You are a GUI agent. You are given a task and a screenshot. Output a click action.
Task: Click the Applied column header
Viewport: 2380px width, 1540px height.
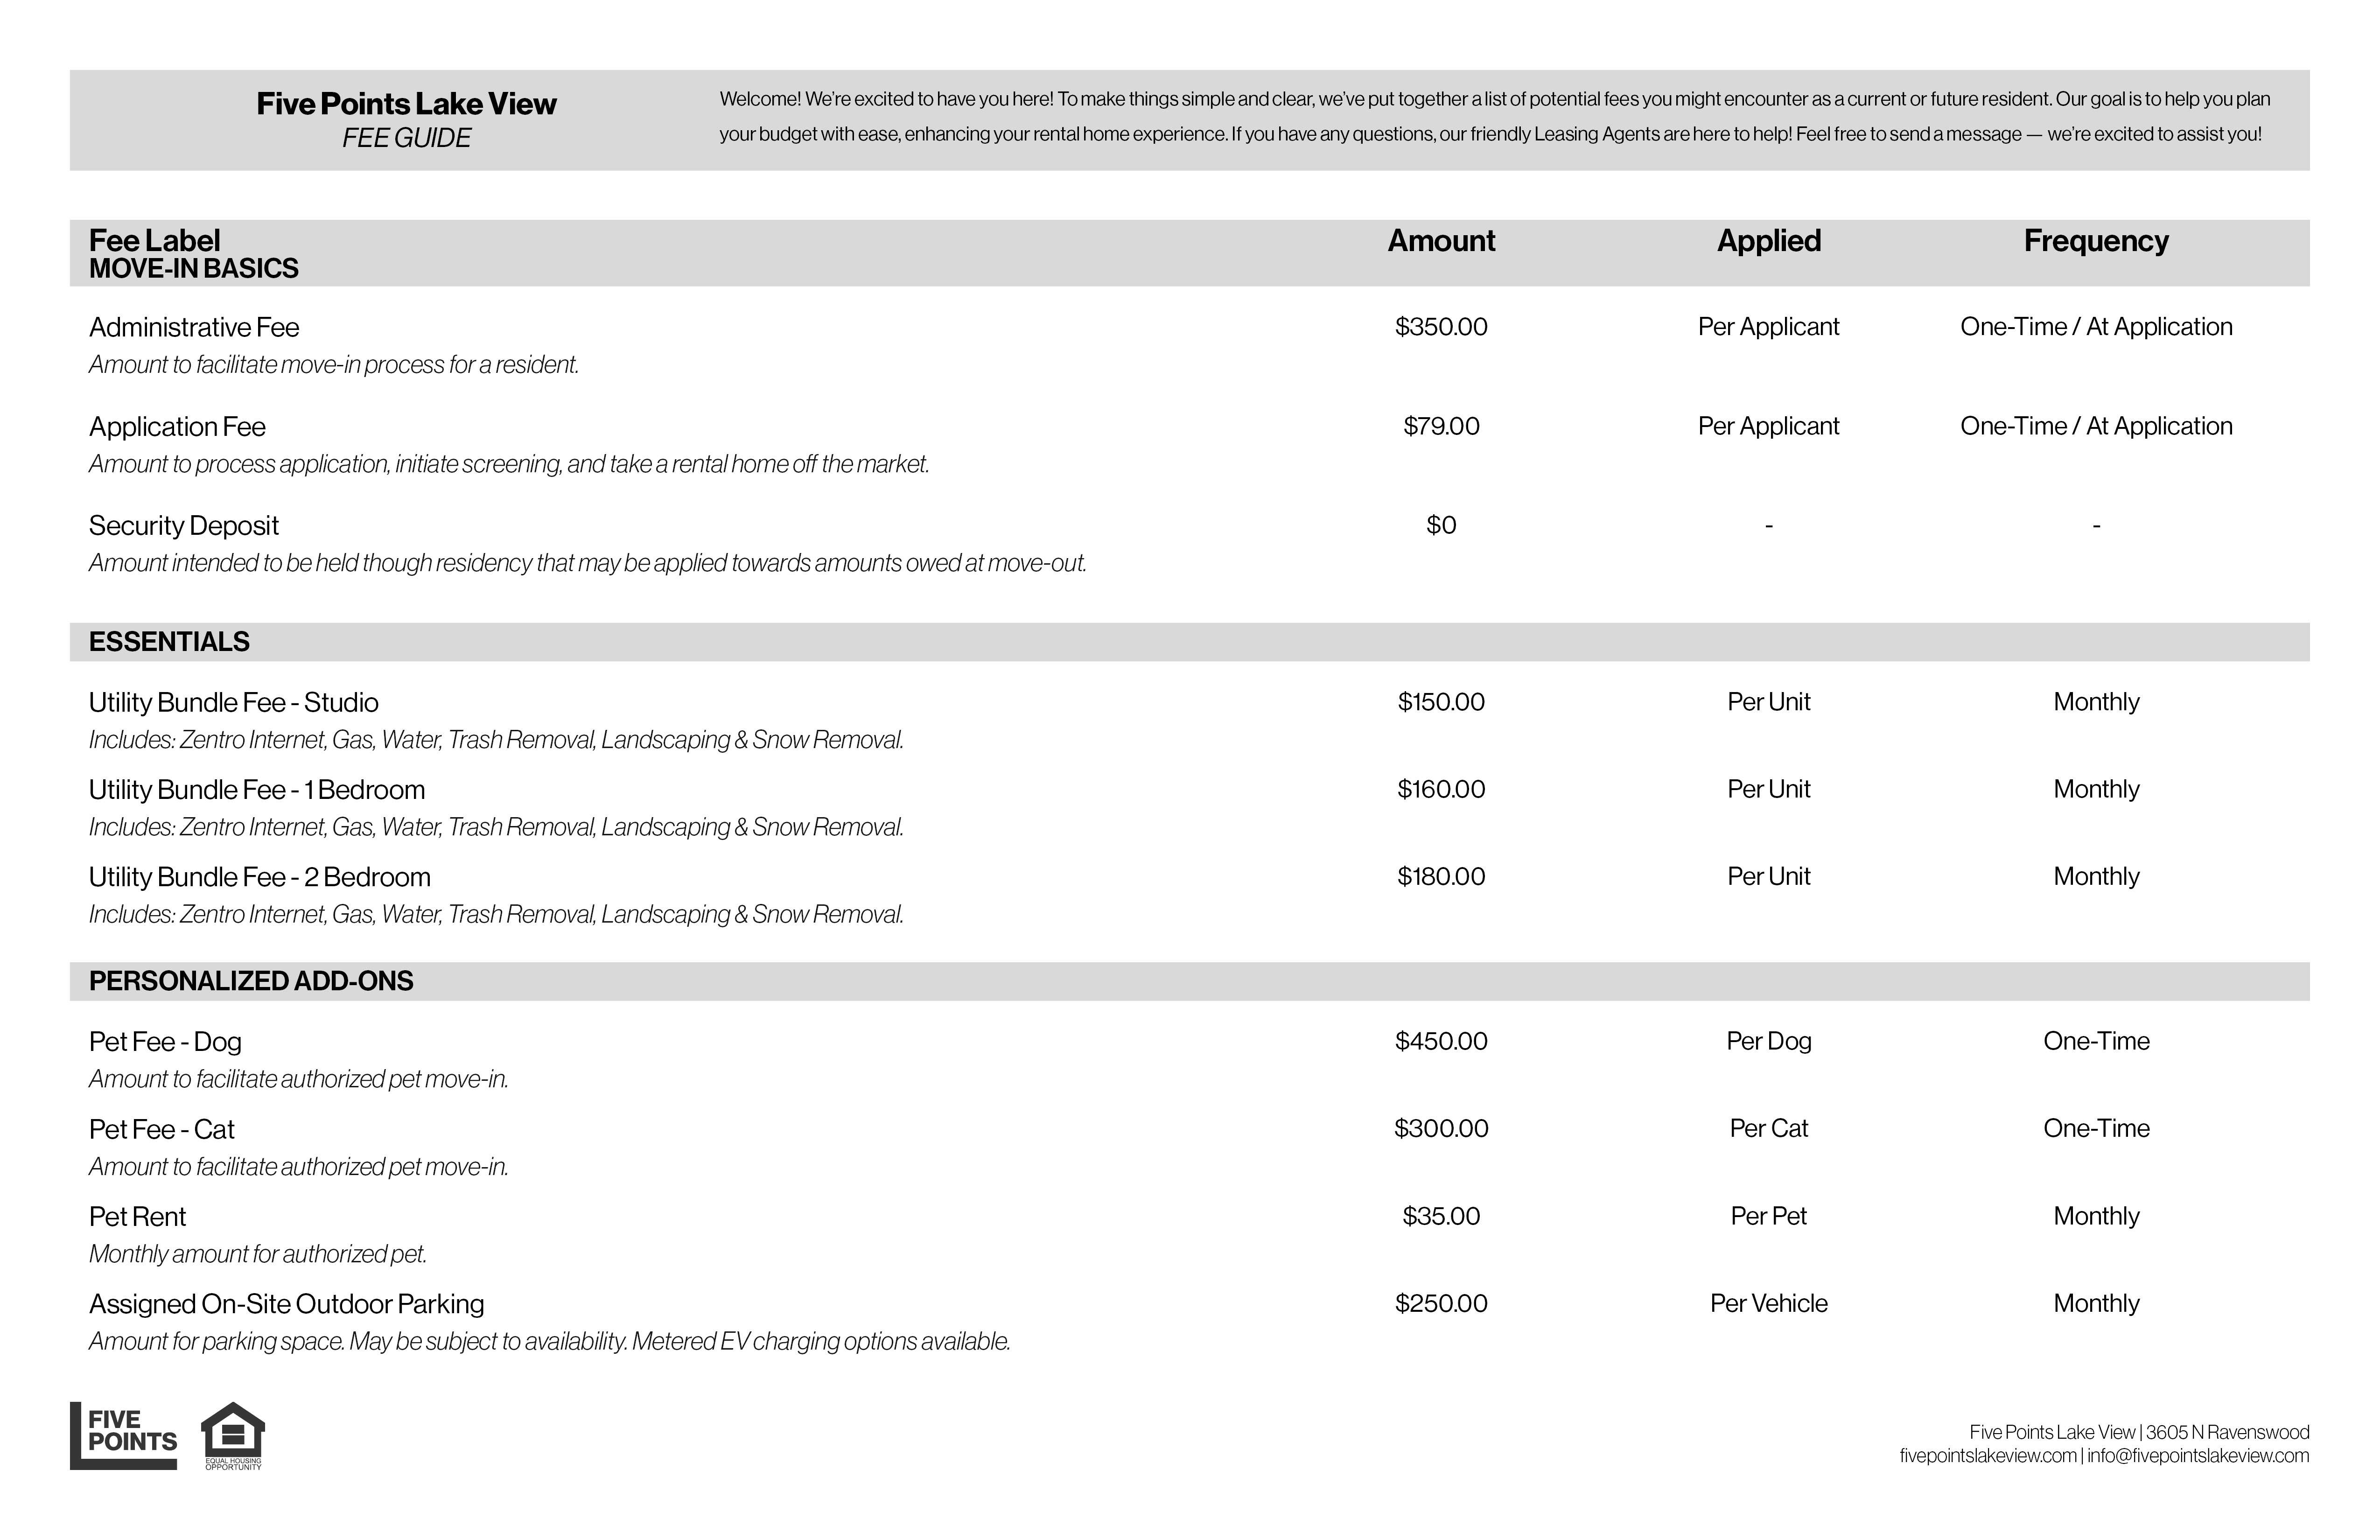[x=1768, y=241]
